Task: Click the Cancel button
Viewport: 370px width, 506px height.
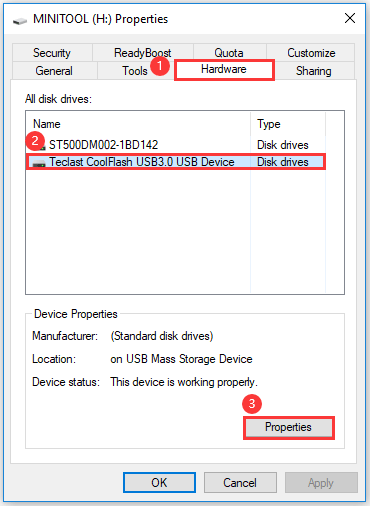Action: 240,482
